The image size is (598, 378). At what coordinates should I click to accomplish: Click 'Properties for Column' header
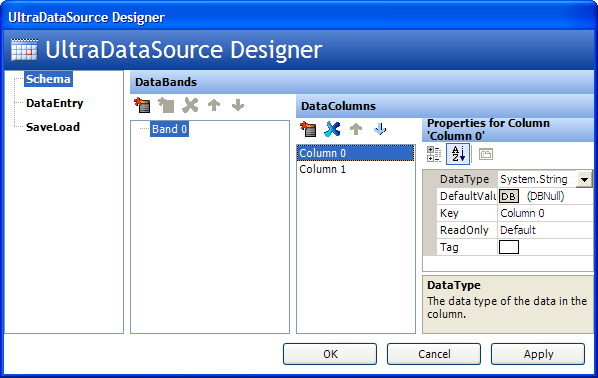point(508,129)
